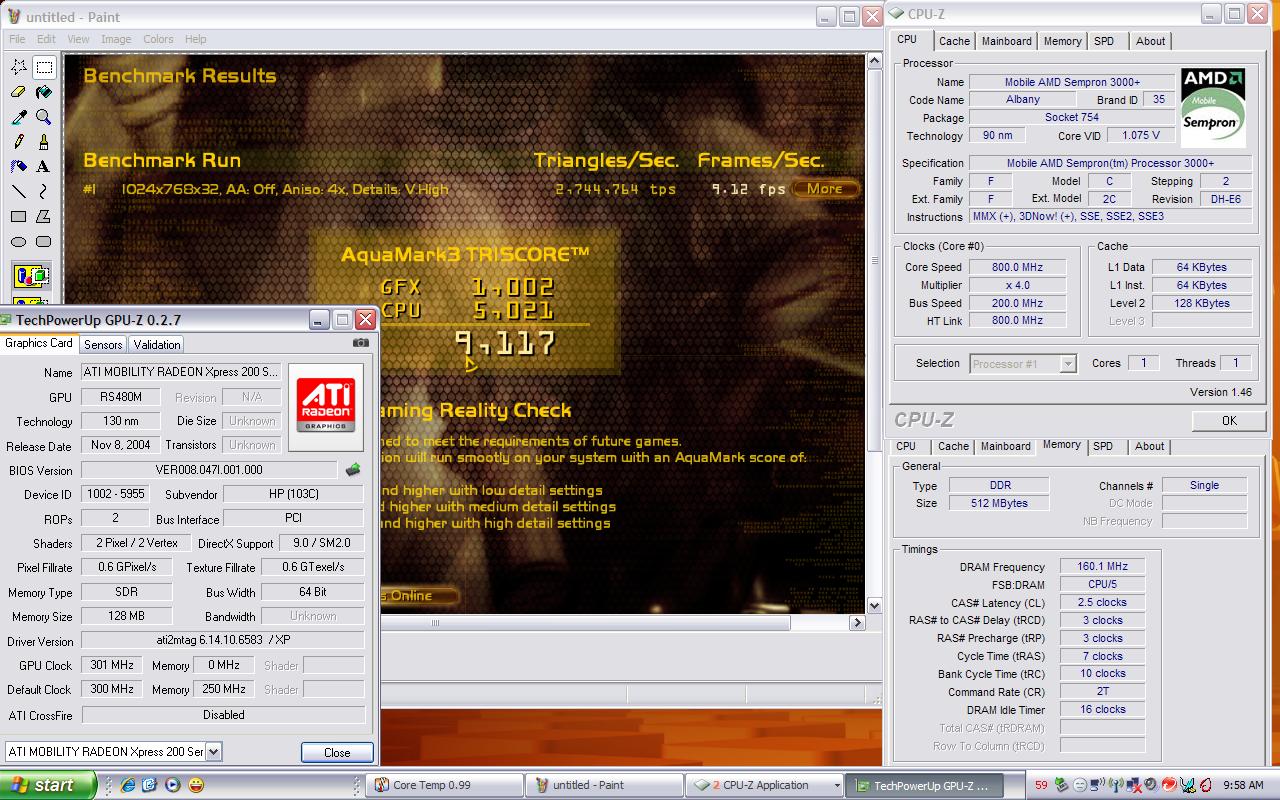Screen dimensions: 1280x800
Task: Click the Paint vertical scrollbar down arrow
Action: (x=874, y=604)
